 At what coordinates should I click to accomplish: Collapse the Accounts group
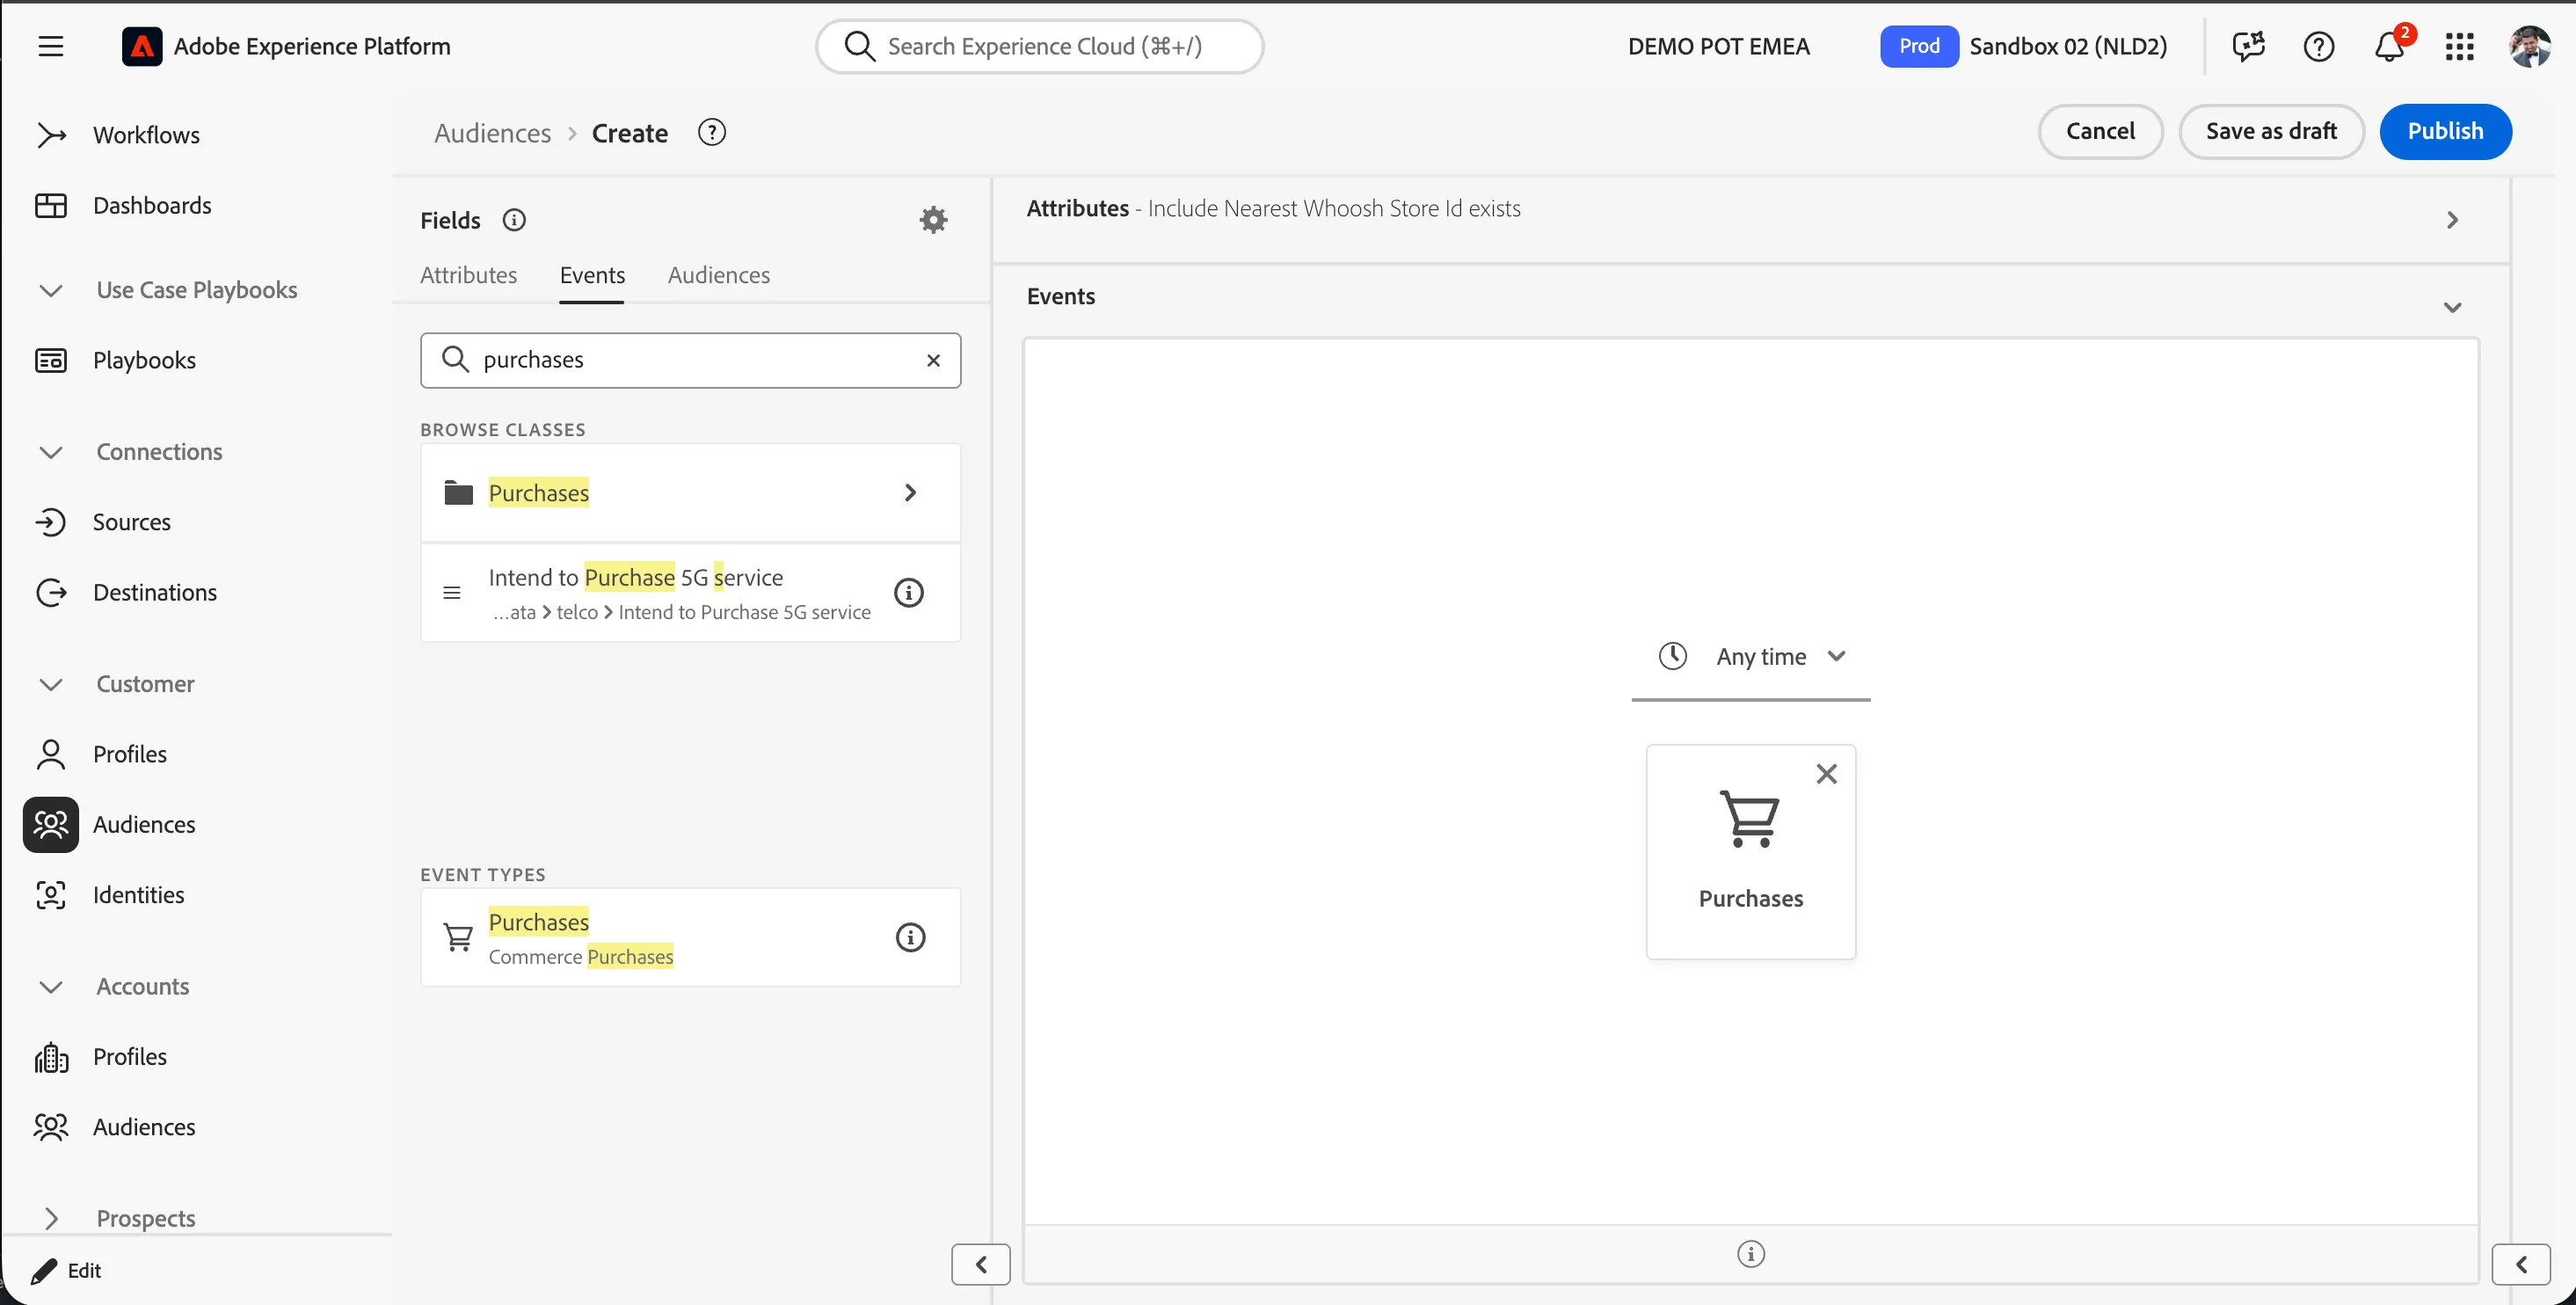[x=51, y=986]
